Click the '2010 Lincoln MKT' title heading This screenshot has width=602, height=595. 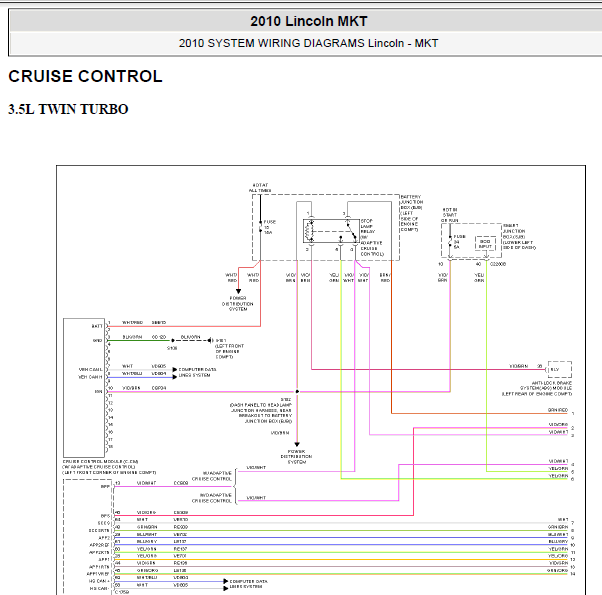coord(309,21)
